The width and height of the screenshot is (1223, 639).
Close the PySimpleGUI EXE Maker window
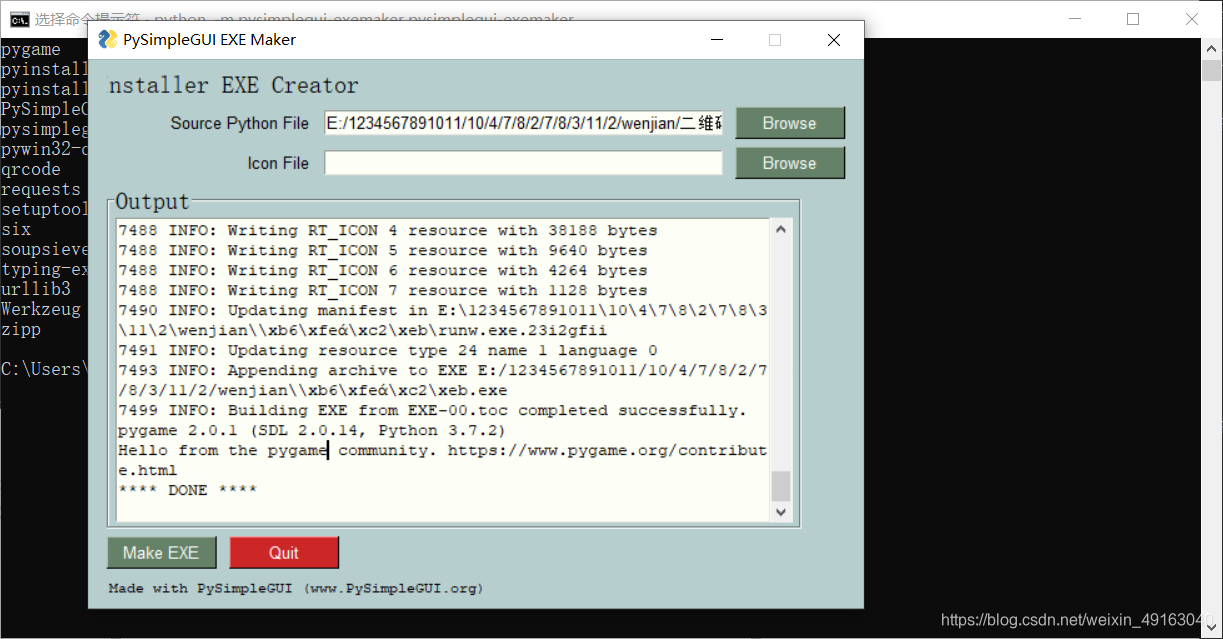coord(833,40)
